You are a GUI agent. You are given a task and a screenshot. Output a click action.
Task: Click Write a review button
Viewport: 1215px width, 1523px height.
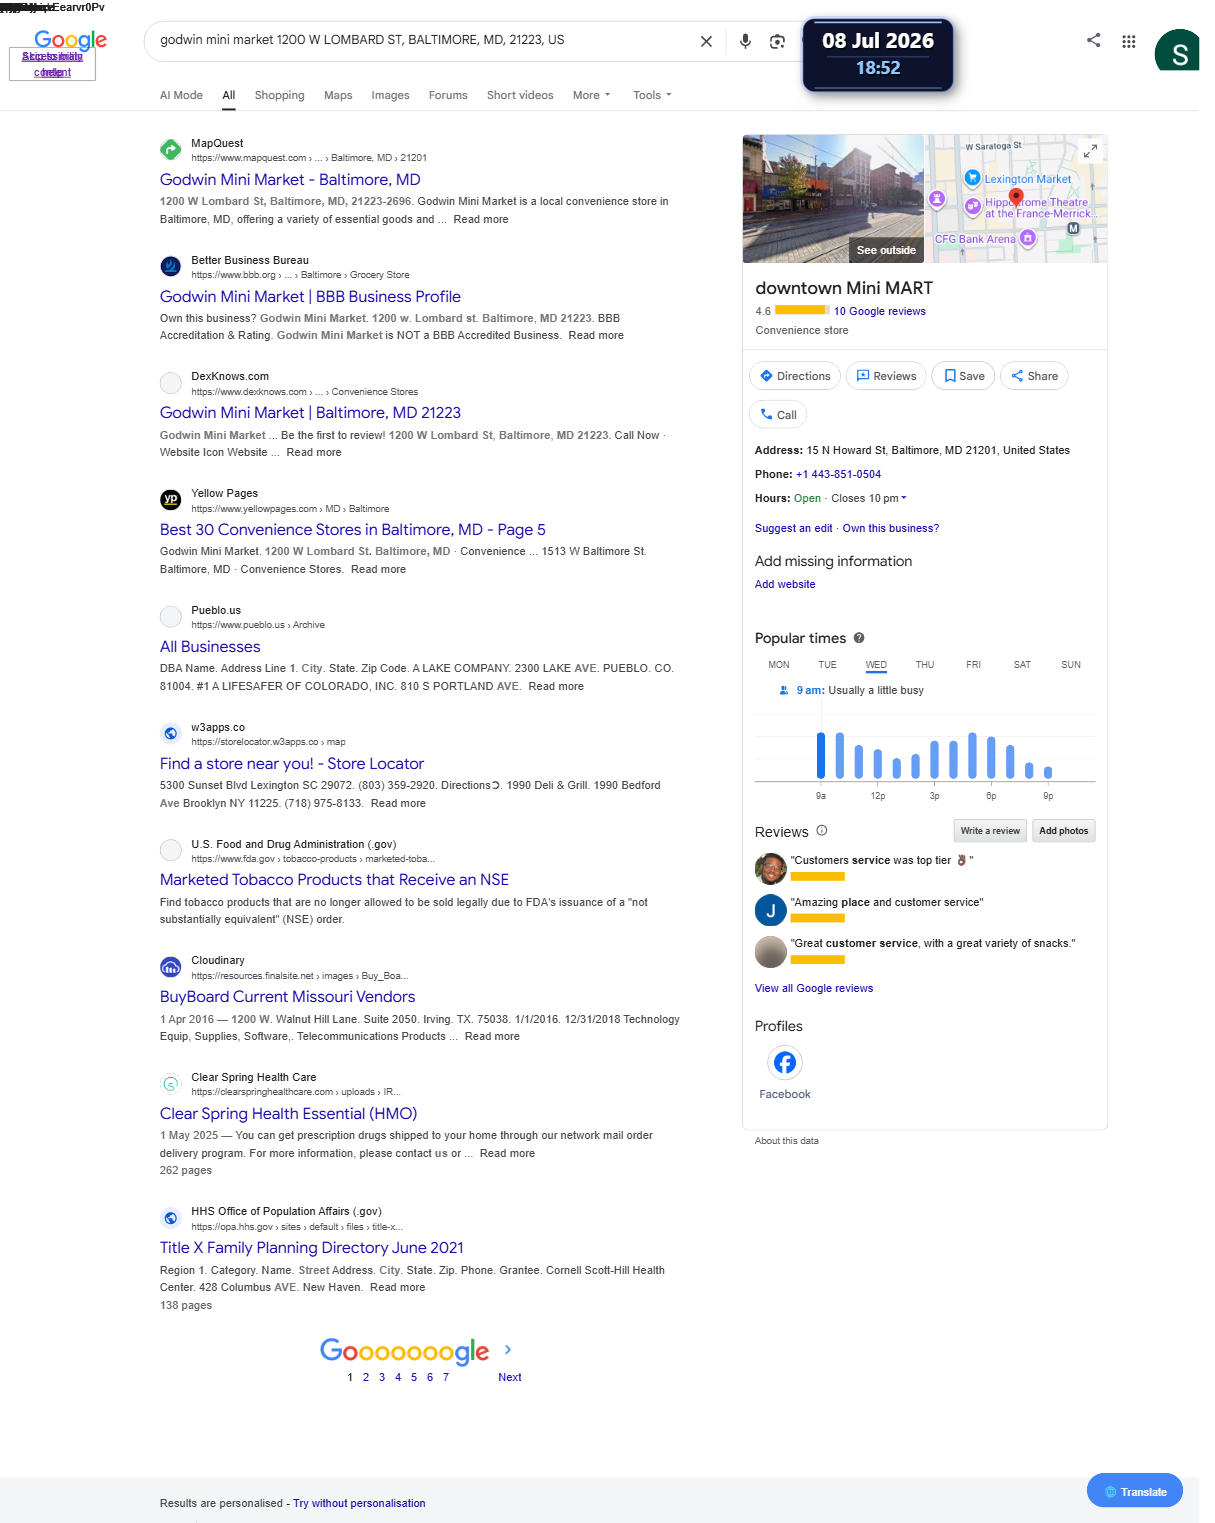click(990, 831)
